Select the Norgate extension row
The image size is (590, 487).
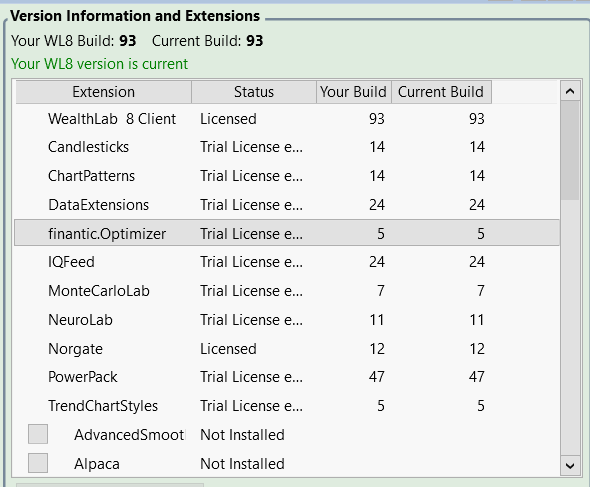(287, 349)
